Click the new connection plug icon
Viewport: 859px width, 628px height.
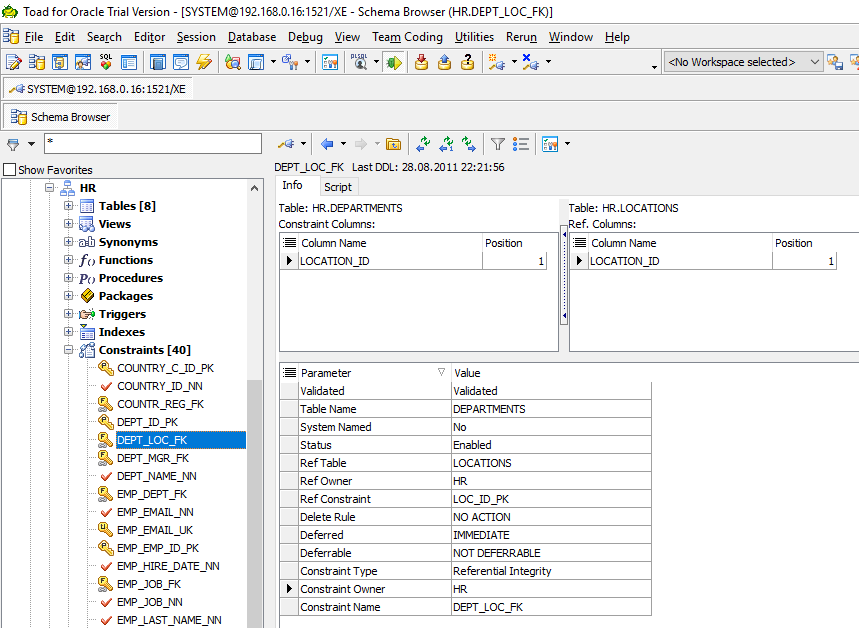click(497, 62)
